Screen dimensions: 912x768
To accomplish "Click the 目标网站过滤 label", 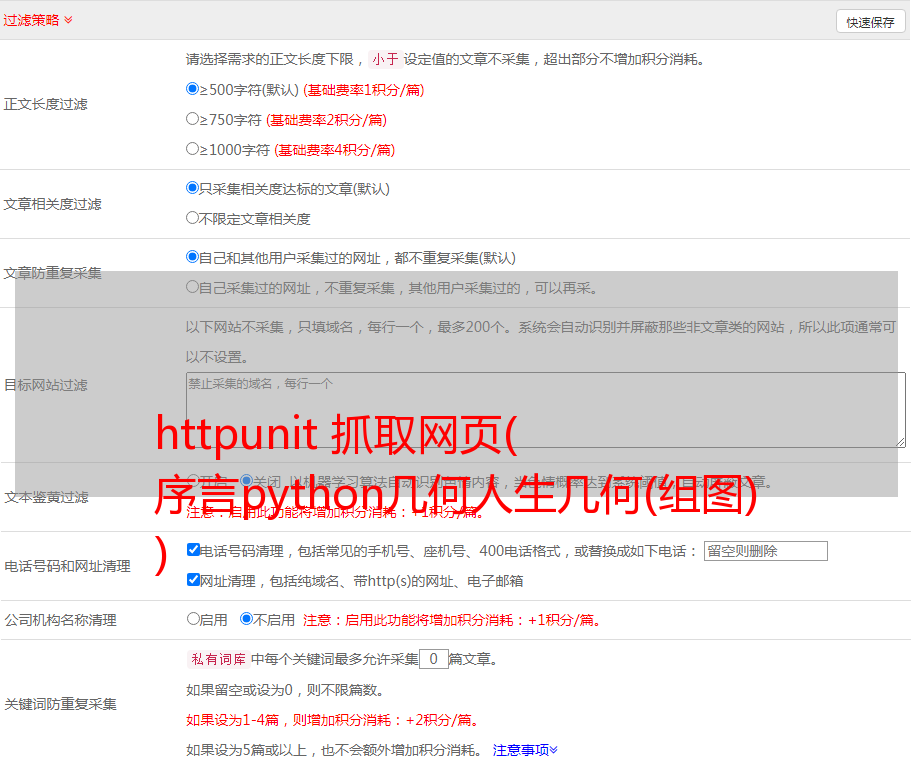I will (45, 385).
